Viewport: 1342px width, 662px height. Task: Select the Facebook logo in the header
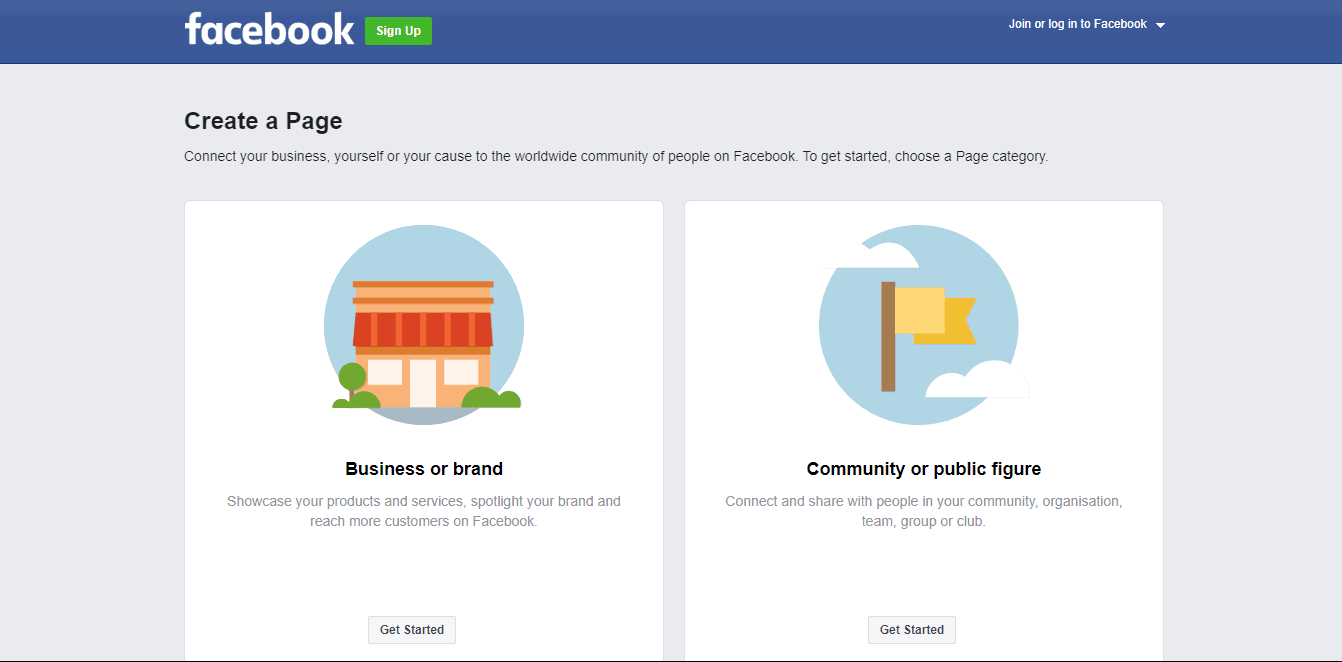268,28
